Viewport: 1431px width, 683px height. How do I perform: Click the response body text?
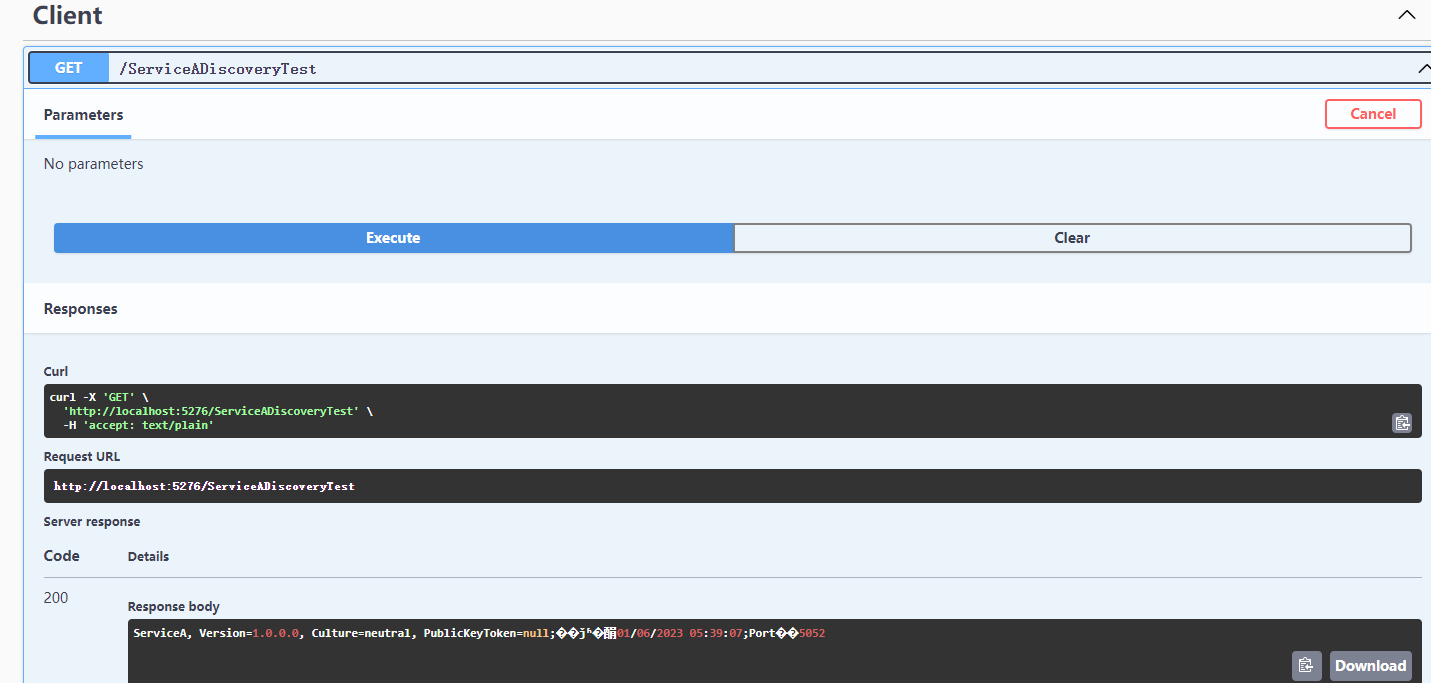point(478,633)
